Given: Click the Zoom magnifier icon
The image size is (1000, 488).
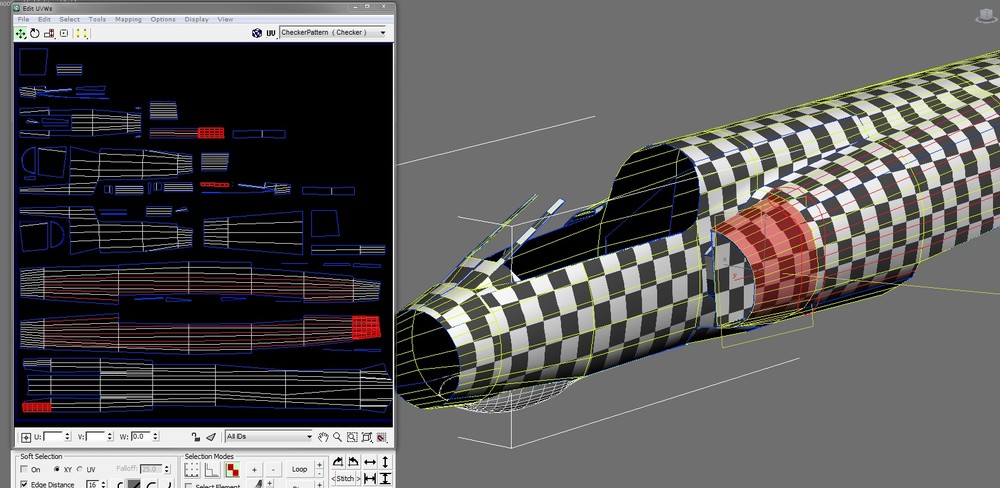Looking at the screenshot, I should (338, 437).
